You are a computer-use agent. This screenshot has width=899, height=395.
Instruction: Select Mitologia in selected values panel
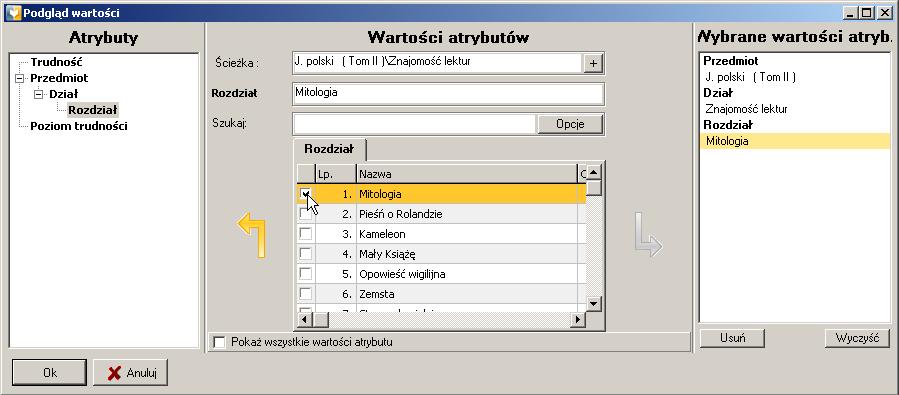point(795,141)
